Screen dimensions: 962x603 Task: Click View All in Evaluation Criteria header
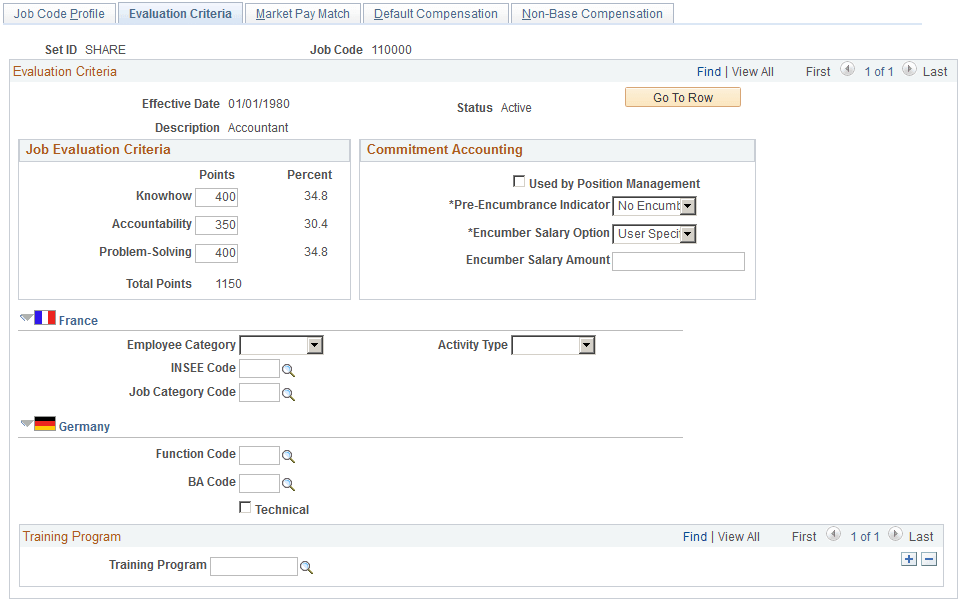pyautogui.click(x=752, y=71)
